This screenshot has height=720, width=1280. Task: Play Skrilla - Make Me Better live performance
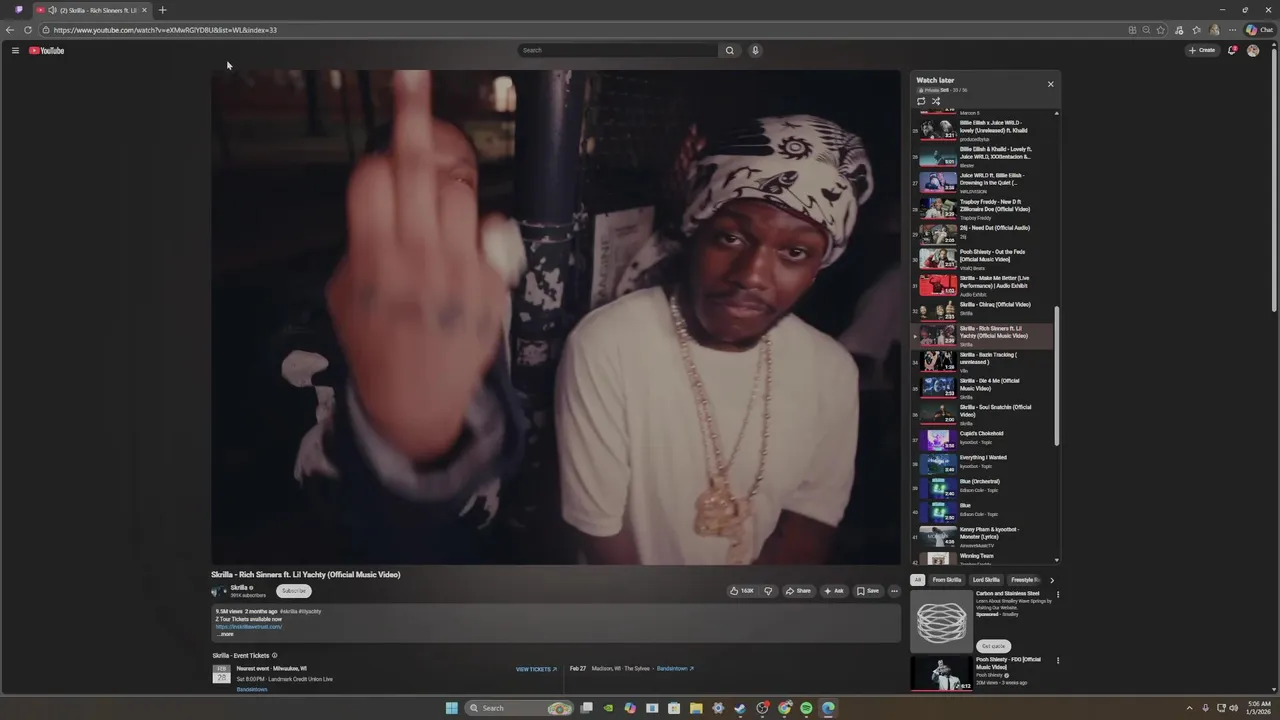click(x=985, y=286)
